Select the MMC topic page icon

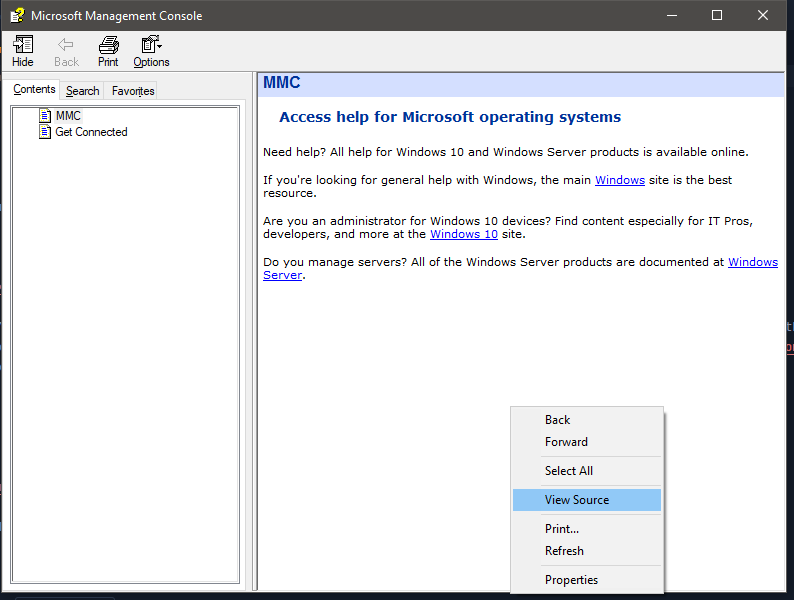45,115
